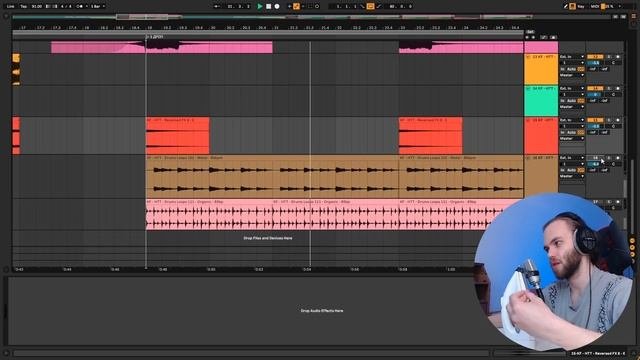
Task: Toggle track activator on brown track
Action: tap(595, 158)
